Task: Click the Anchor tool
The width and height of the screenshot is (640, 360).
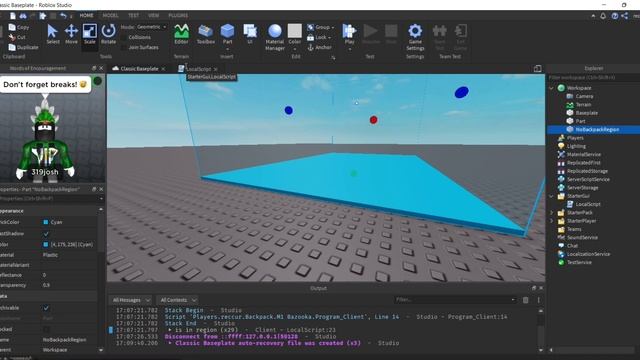Action: point(319,47)
